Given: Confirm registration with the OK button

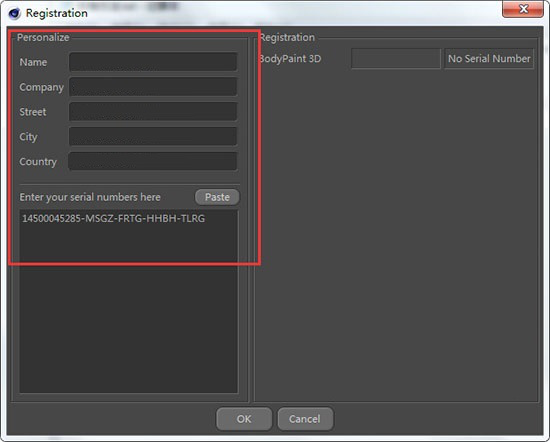Looking at the screenshot, I should [244, 419].
